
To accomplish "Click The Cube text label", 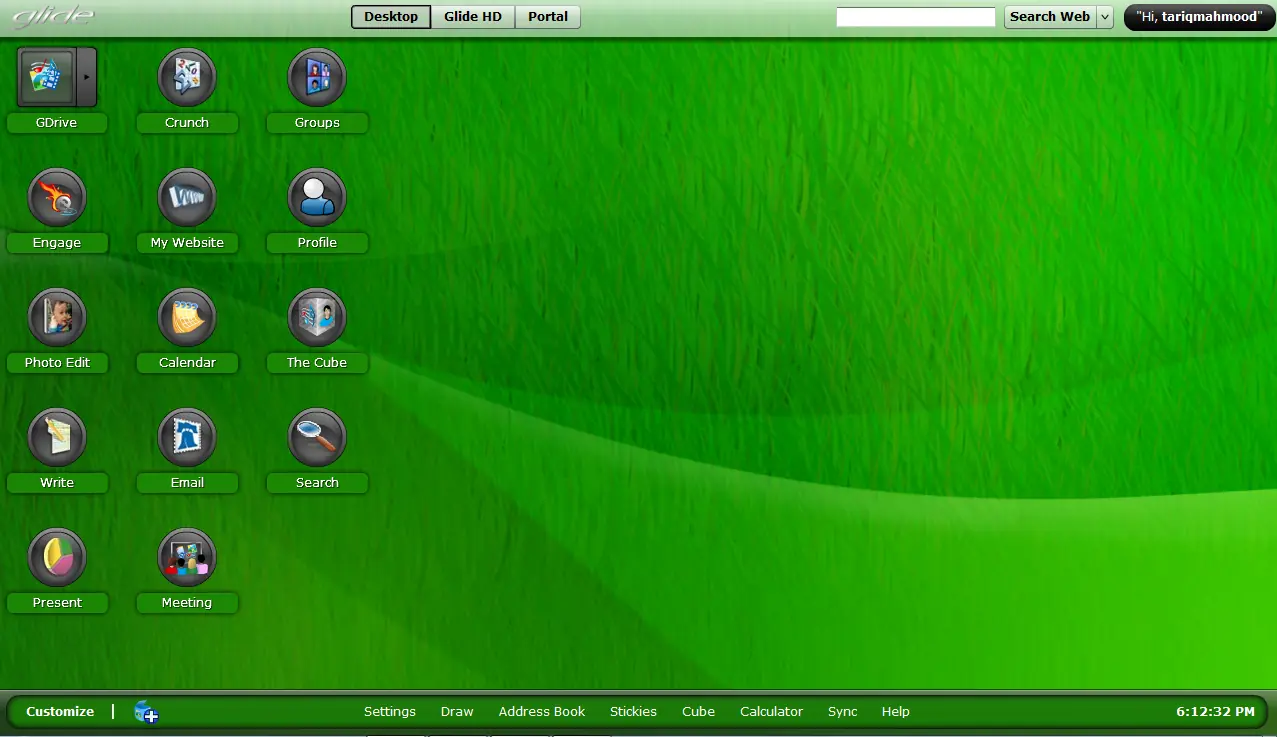I will [317, 363].
